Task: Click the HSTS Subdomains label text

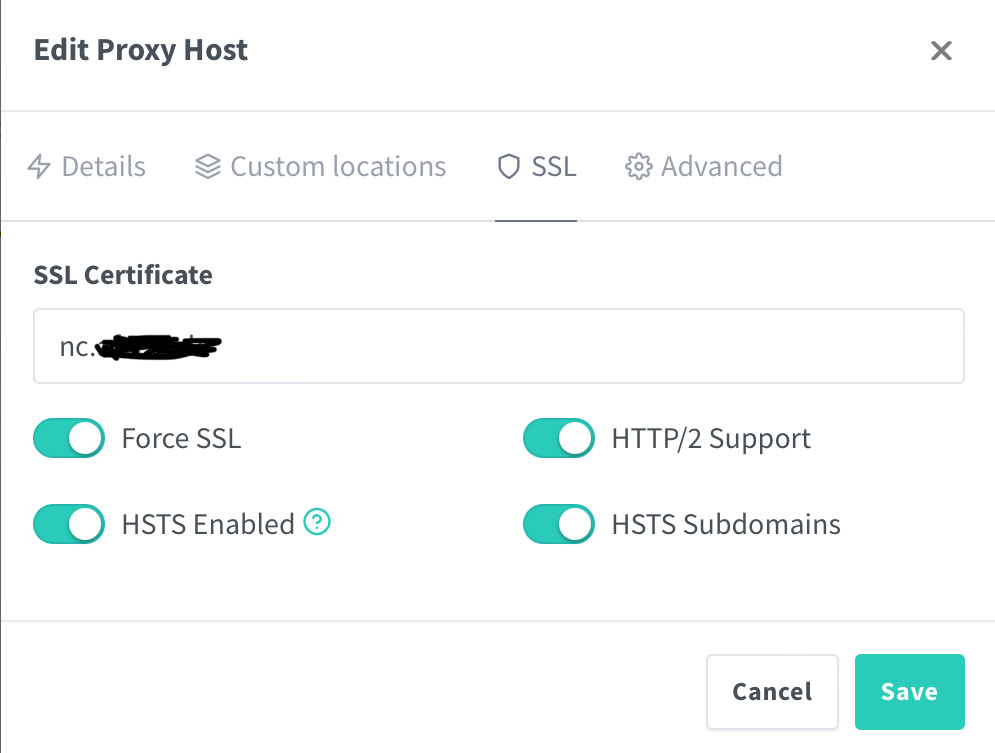Action: click(726, 525)
